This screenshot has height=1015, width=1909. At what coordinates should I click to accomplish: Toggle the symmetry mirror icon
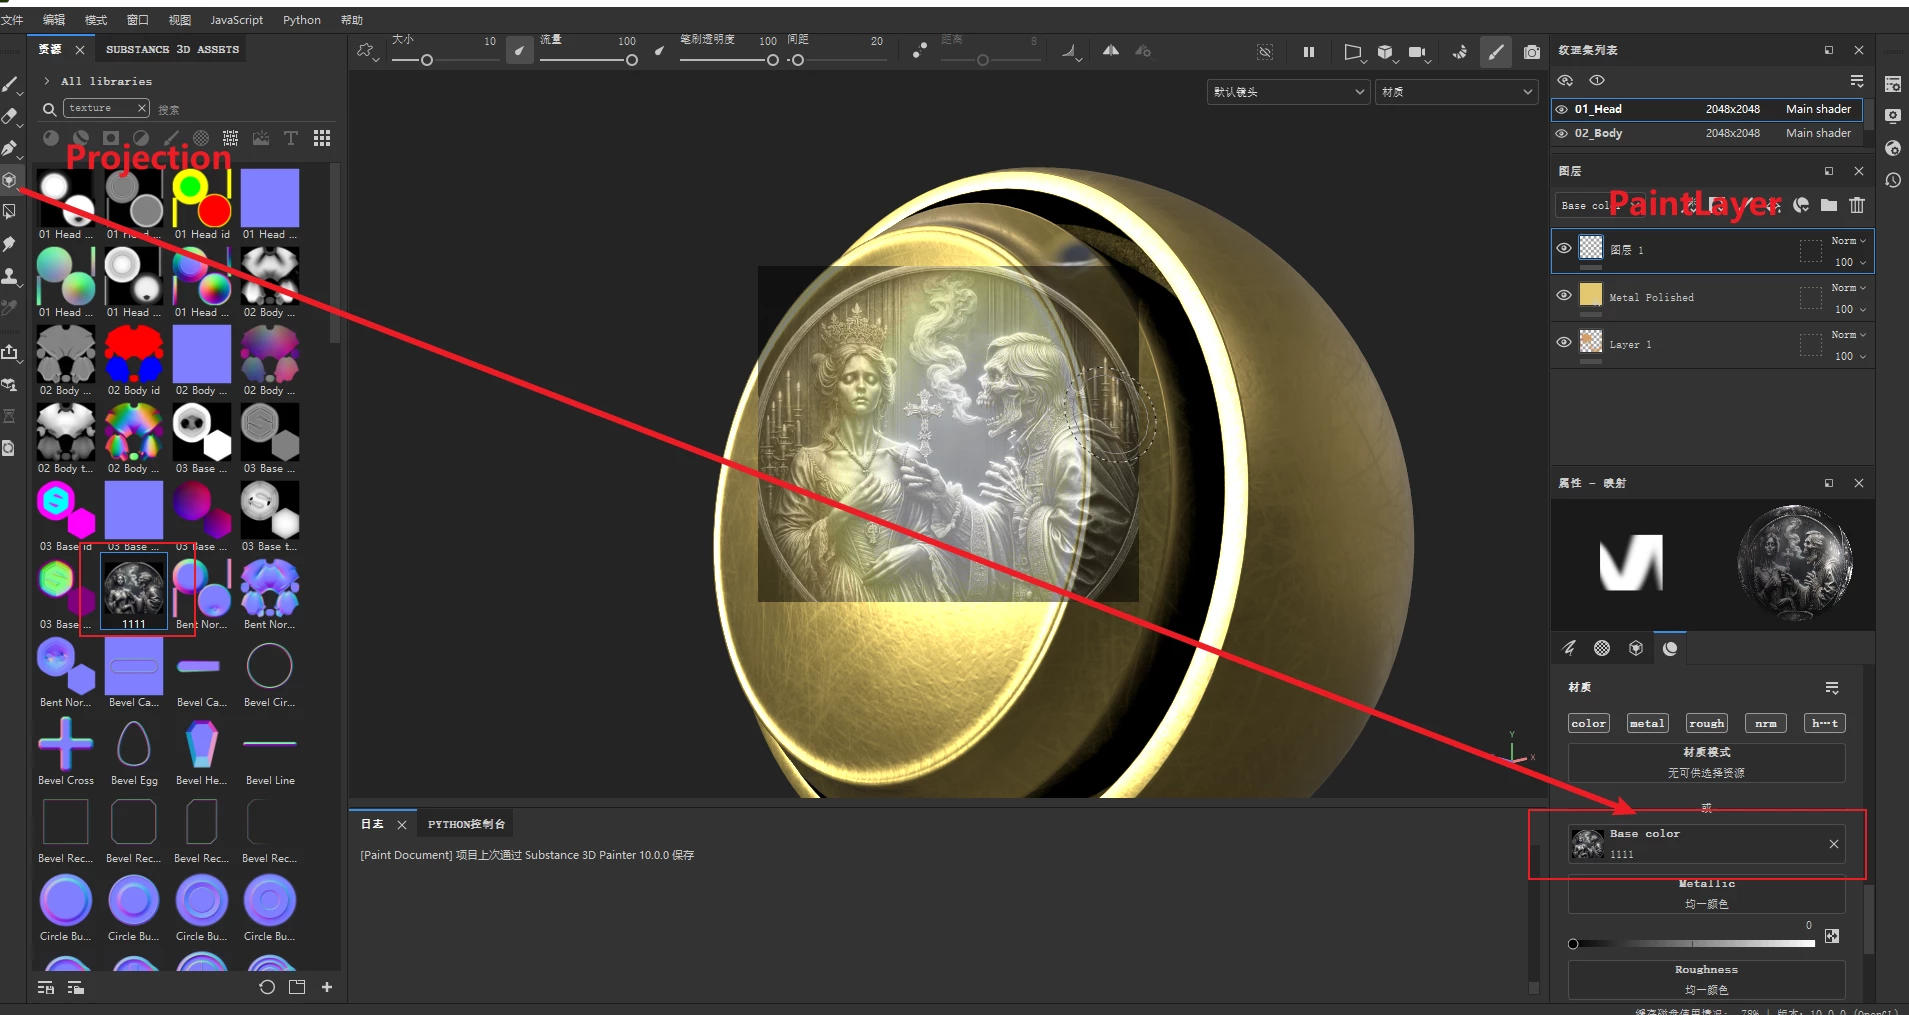(x=1111, y=51)
